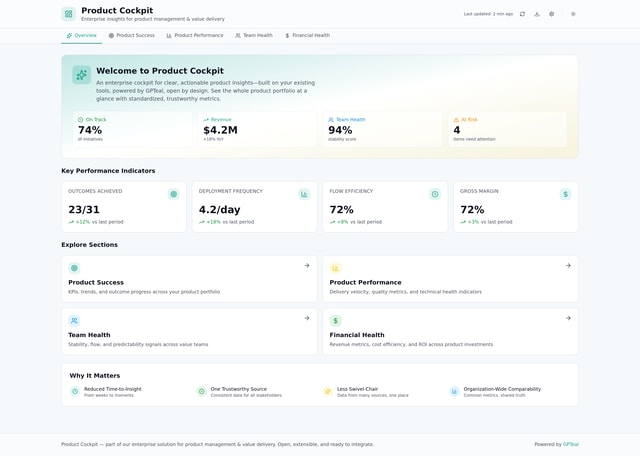Click the Gross Margin dollar icon
The height and width of the screenshot is (456, 640).
[x=565, y=194]
